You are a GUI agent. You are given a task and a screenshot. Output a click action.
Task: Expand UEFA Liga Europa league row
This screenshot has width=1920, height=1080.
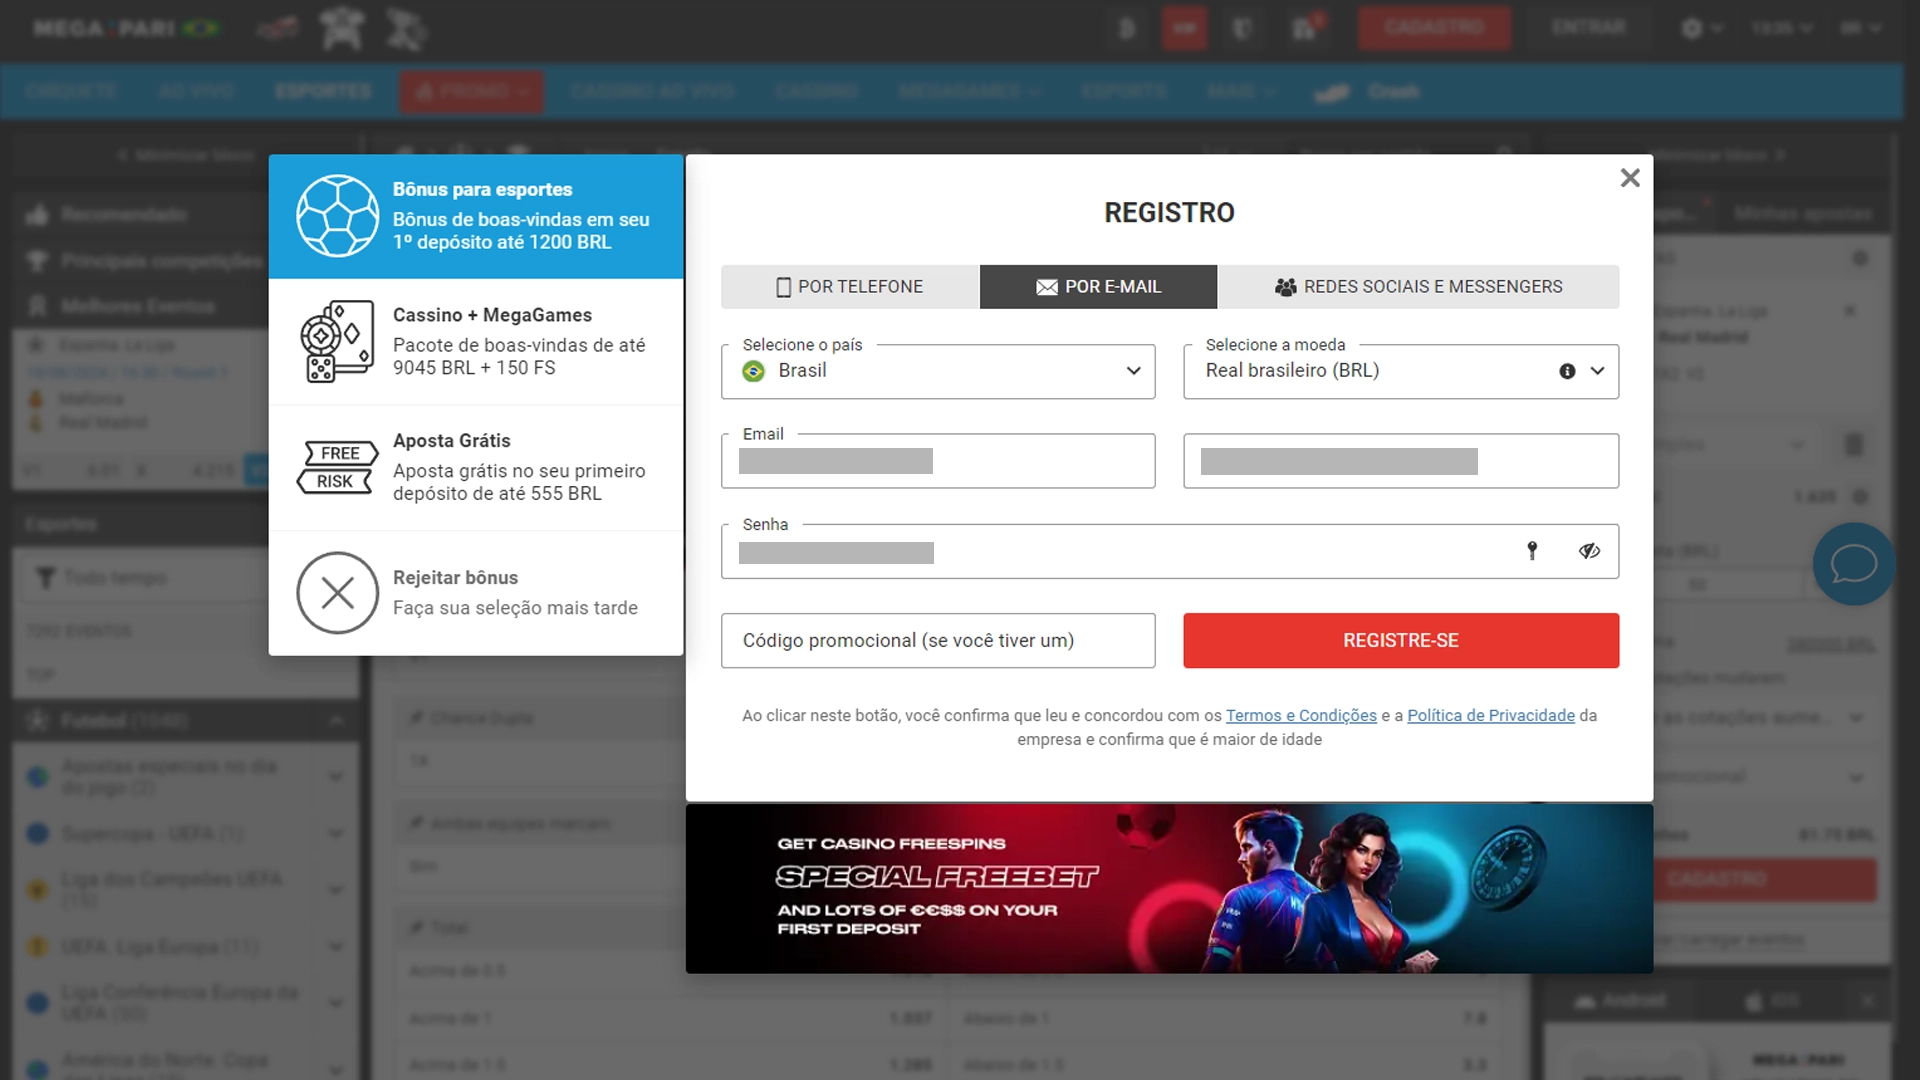tap(185, 947)
